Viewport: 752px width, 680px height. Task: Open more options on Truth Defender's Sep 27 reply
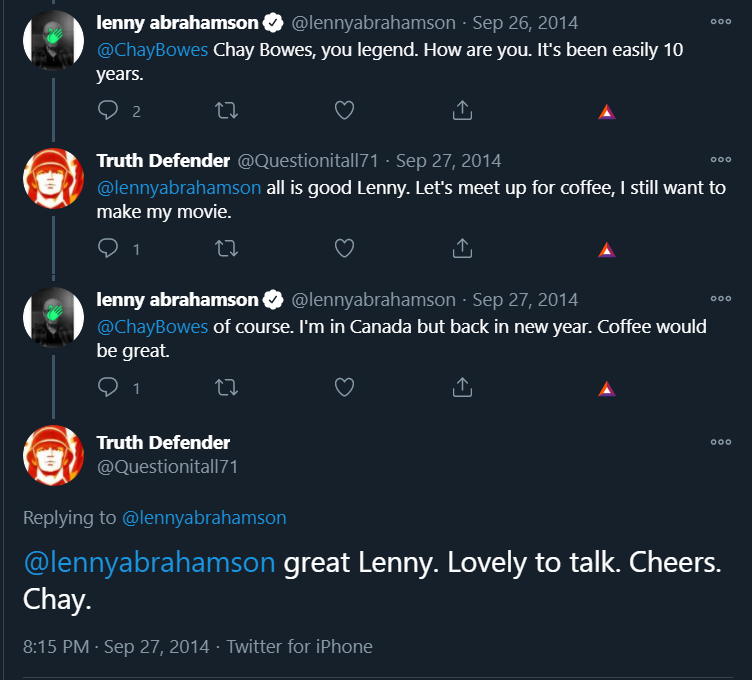click(720, 159)
